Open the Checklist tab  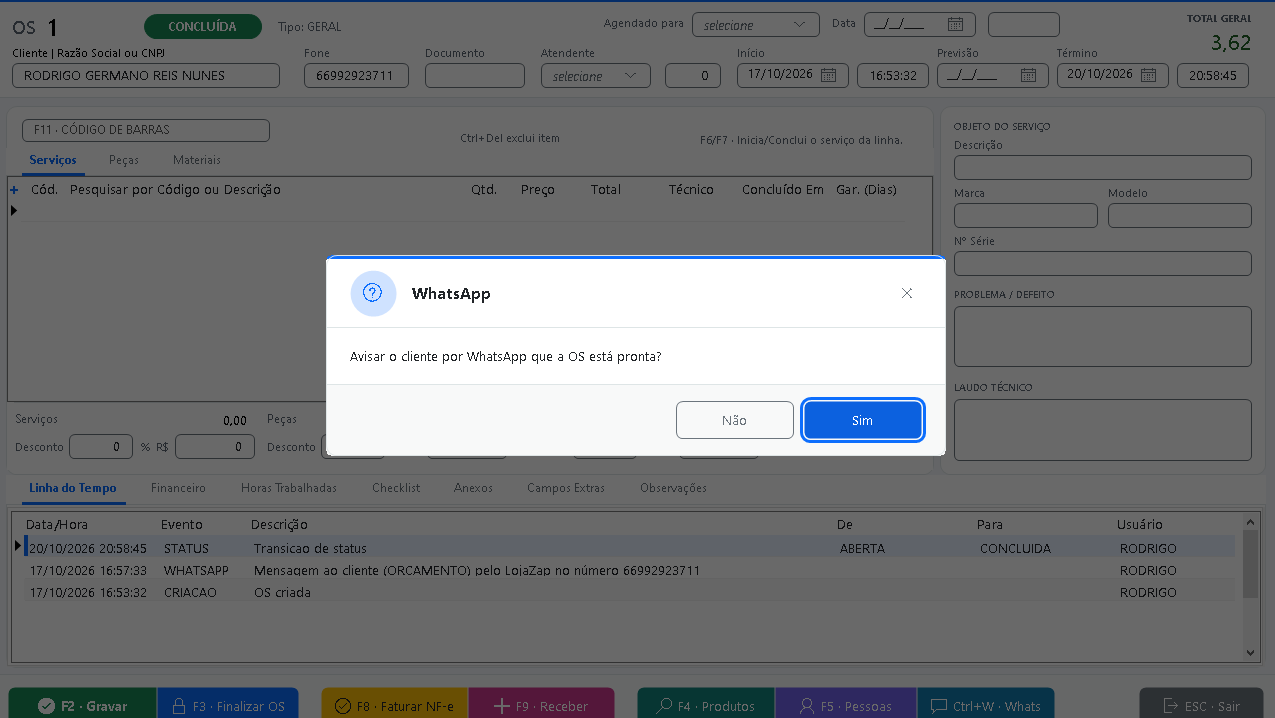pyautogui.click(x=396, y=488)
